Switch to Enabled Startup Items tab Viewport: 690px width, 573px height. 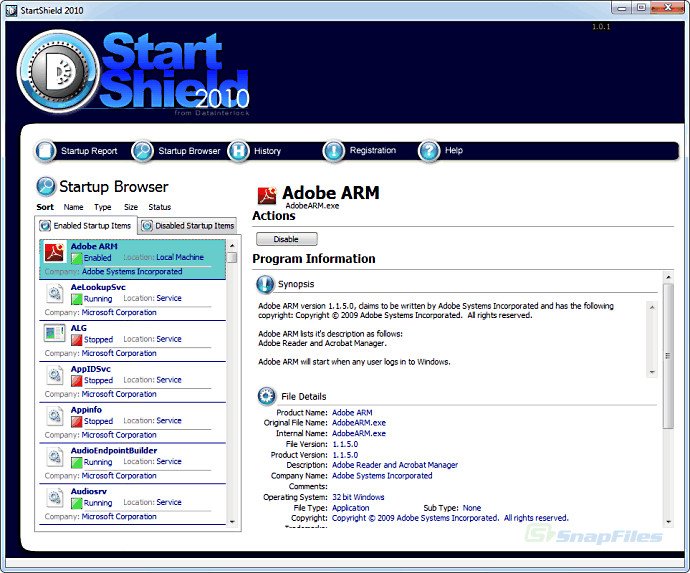click(86, 226)
